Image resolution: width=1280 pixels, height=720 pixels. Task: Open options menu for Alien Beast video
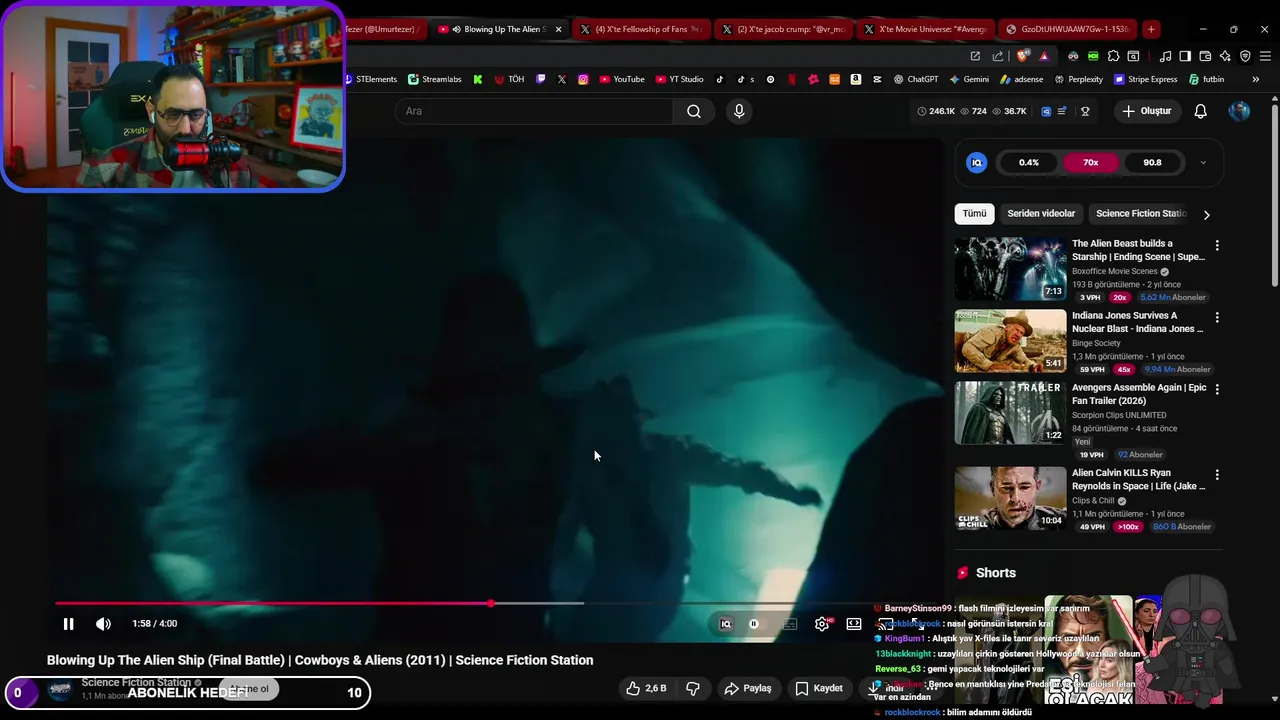1217,245
